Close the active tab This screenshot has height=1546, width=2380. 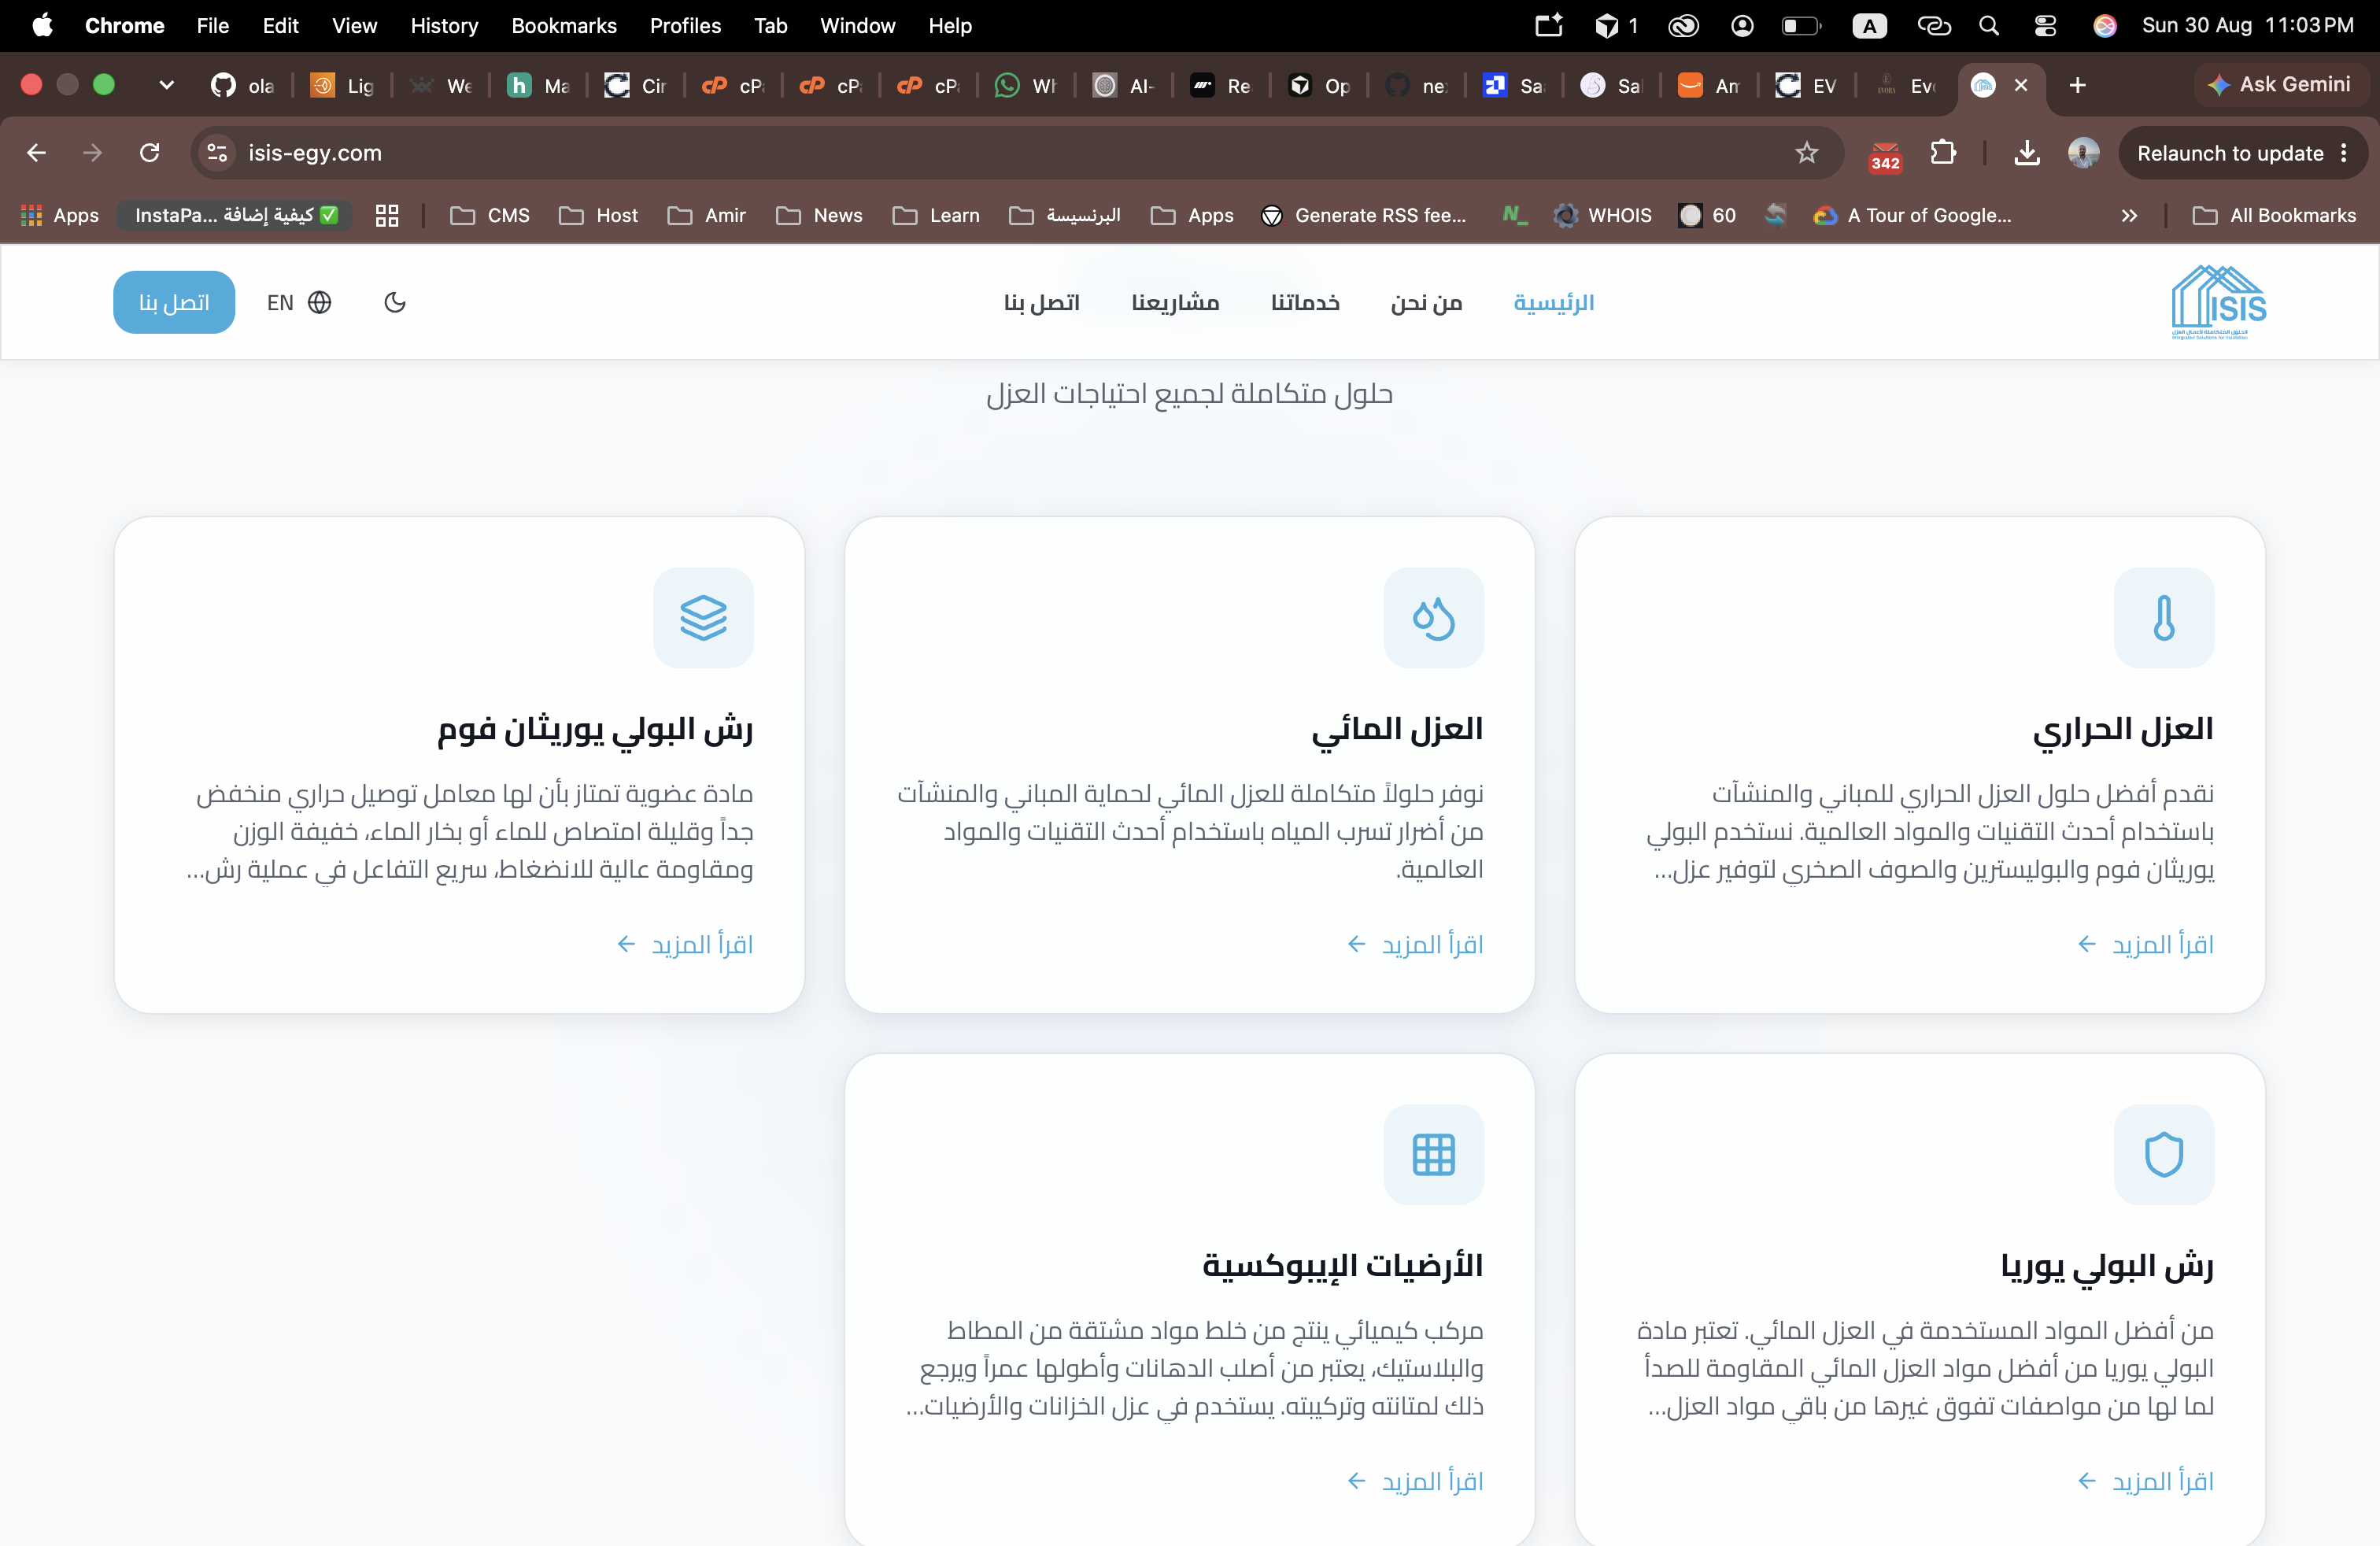click(2021, 85)
